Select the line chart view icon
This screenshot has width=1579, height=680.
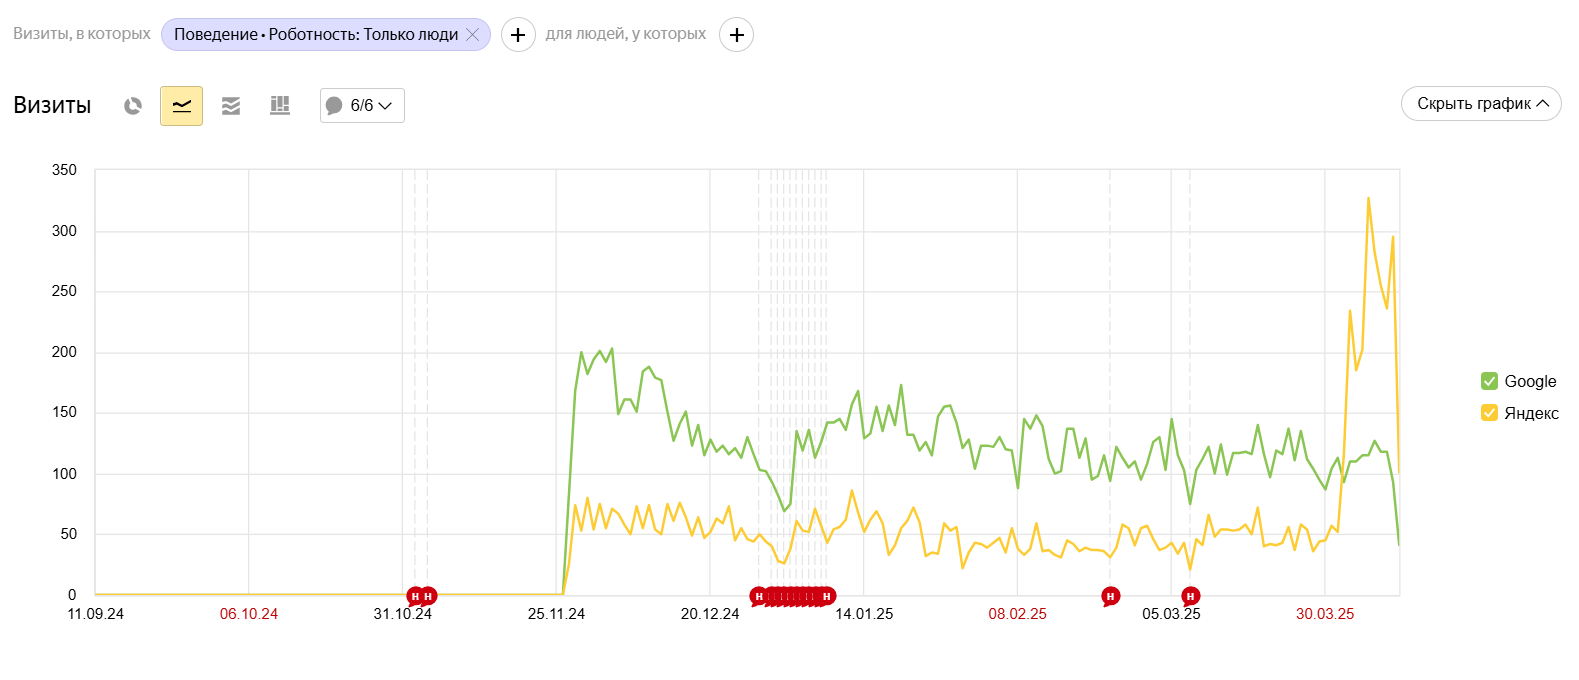(181, 106)
